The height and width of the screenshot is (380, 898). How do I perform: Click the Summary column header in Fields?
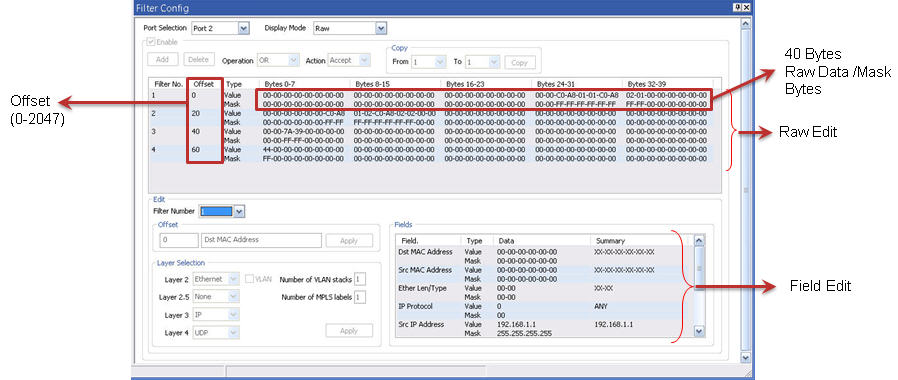(640, 241)
